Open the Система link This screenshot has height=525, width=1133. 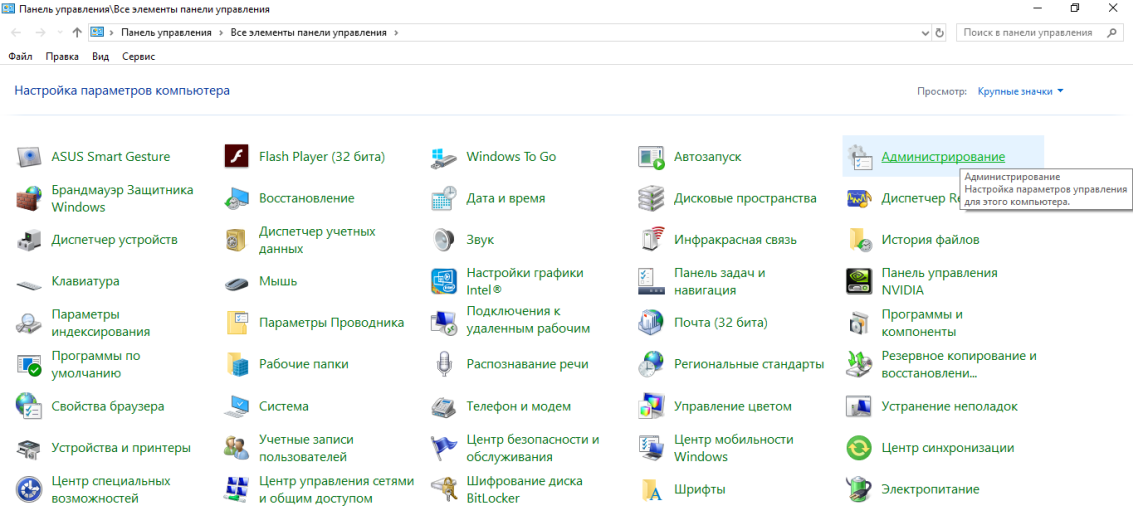(x=283, y=406)
